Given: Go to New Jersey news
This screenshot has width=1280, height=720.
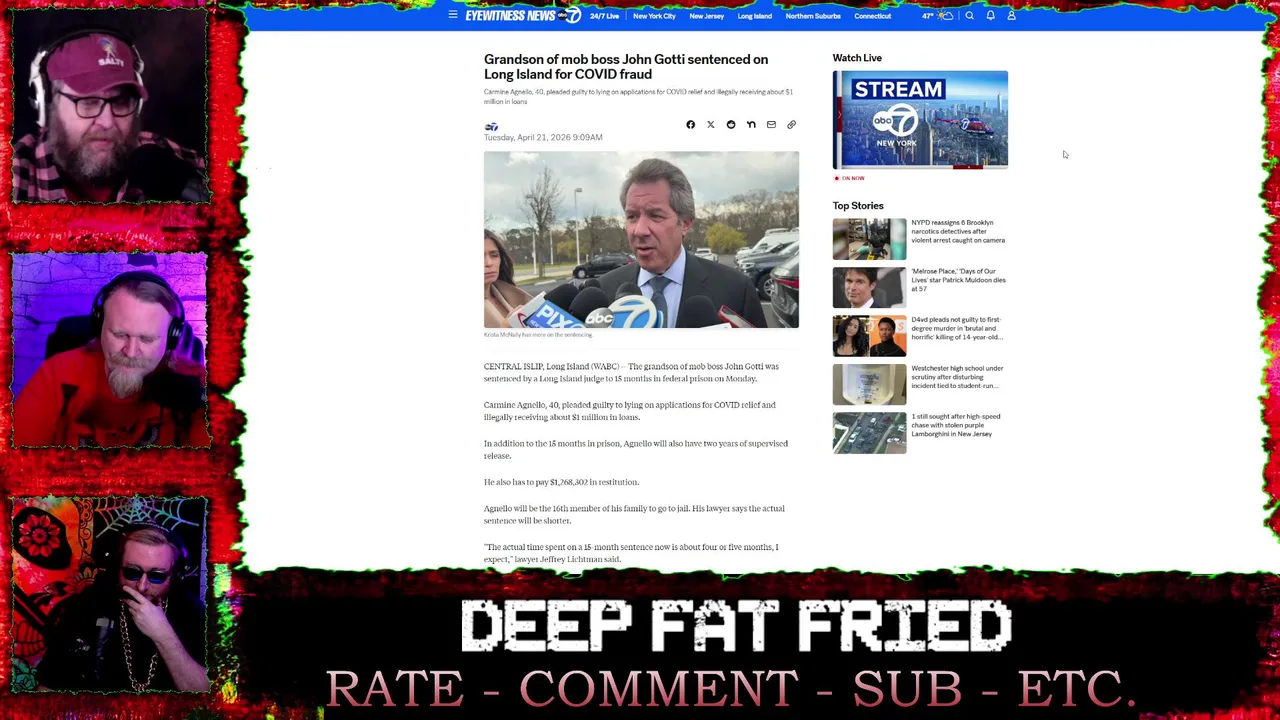Looking at the screenshot, I should [x=706, y=16].
